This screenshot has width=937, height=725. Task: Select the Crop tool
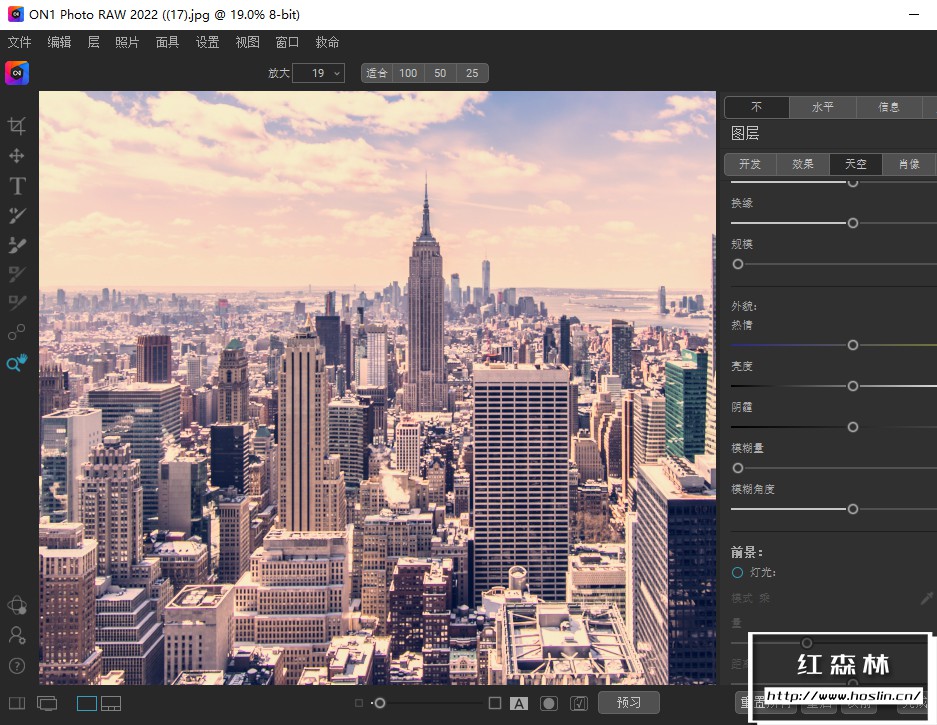17,126
